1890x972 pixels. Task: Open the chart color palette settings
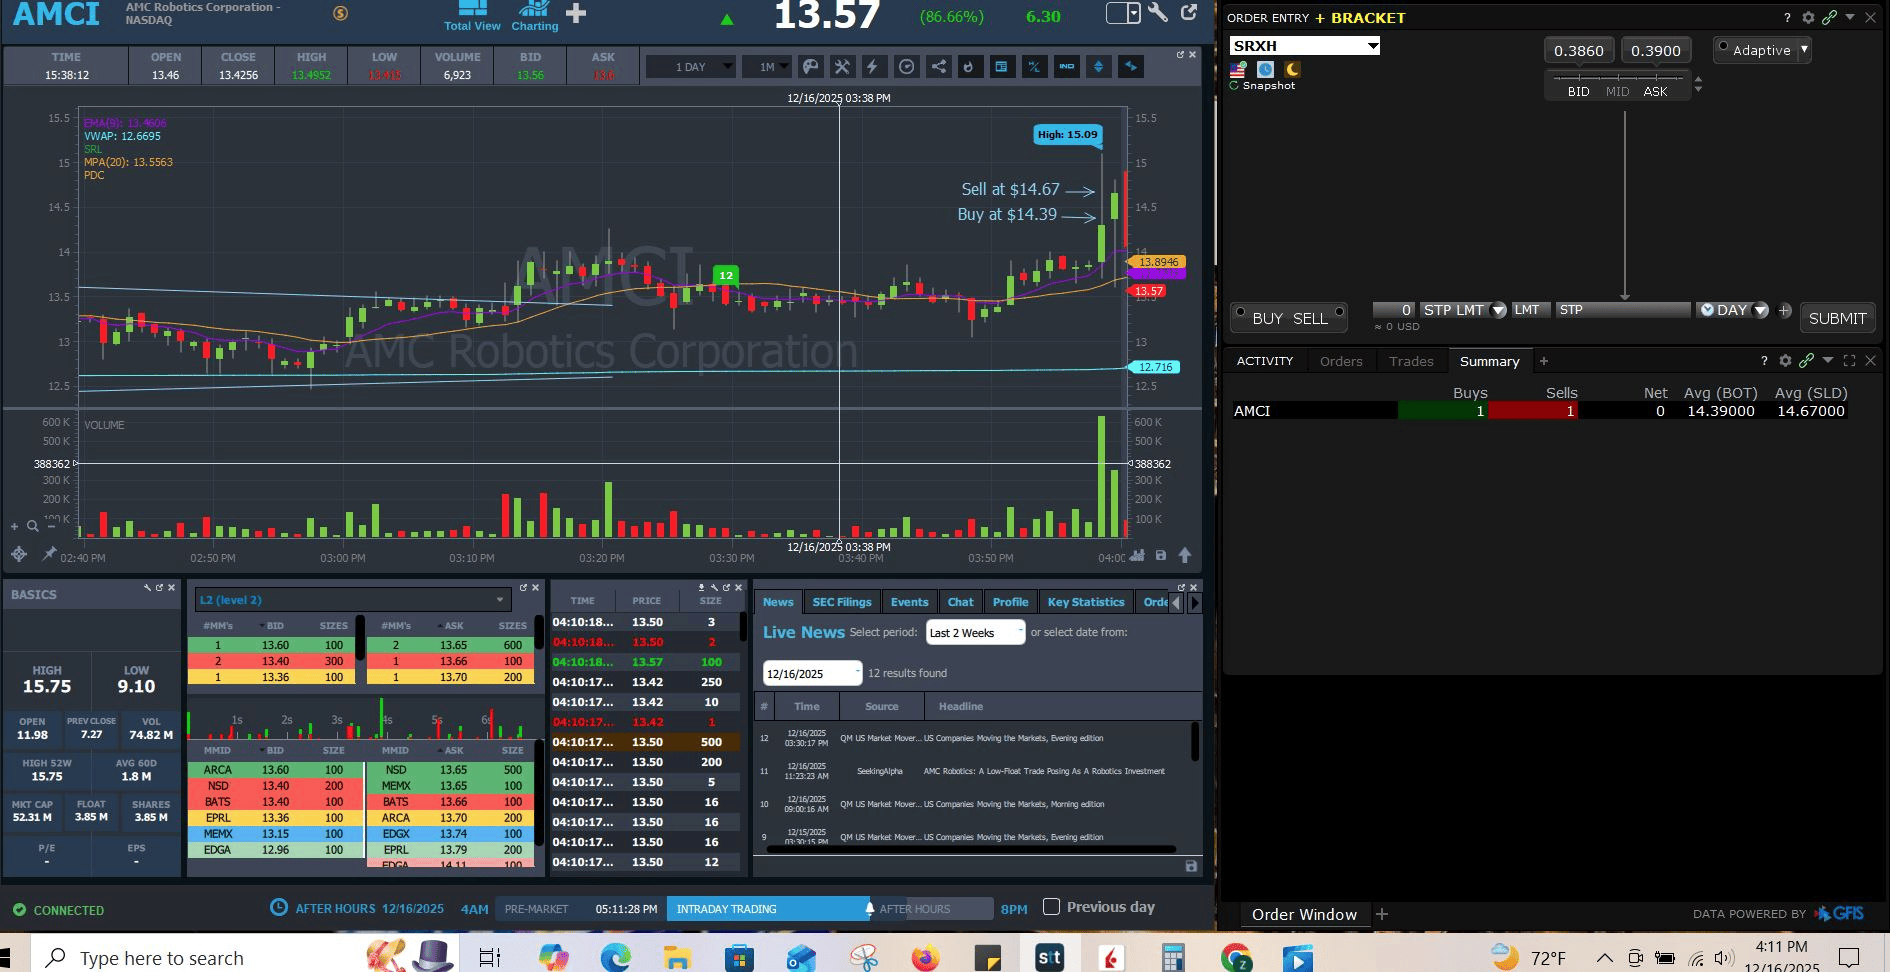point(811,67)
